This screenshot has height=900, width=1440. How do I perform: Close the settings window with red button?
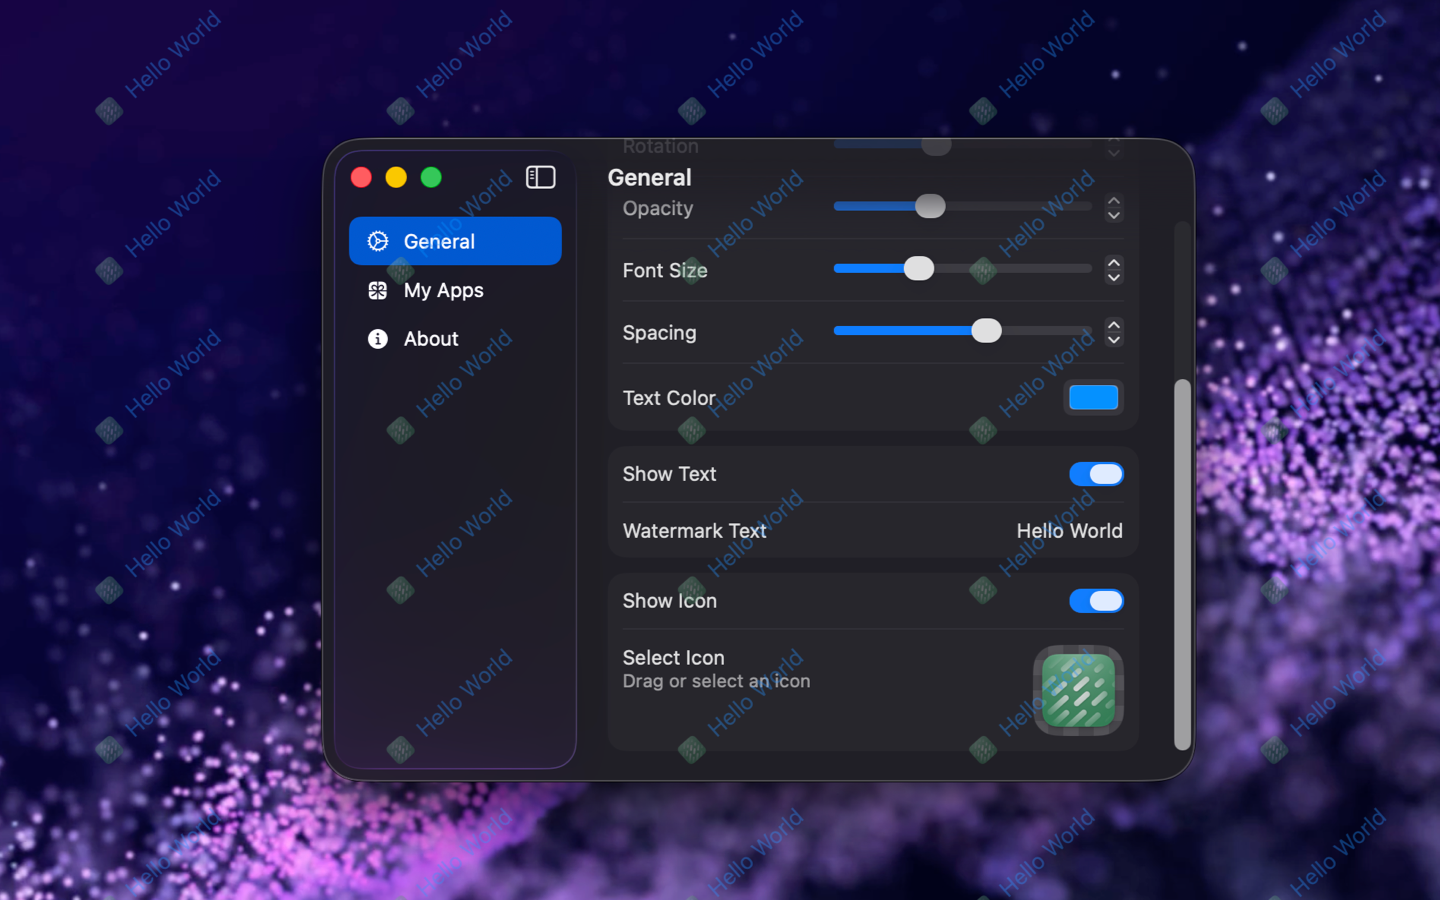click(362, 177)
